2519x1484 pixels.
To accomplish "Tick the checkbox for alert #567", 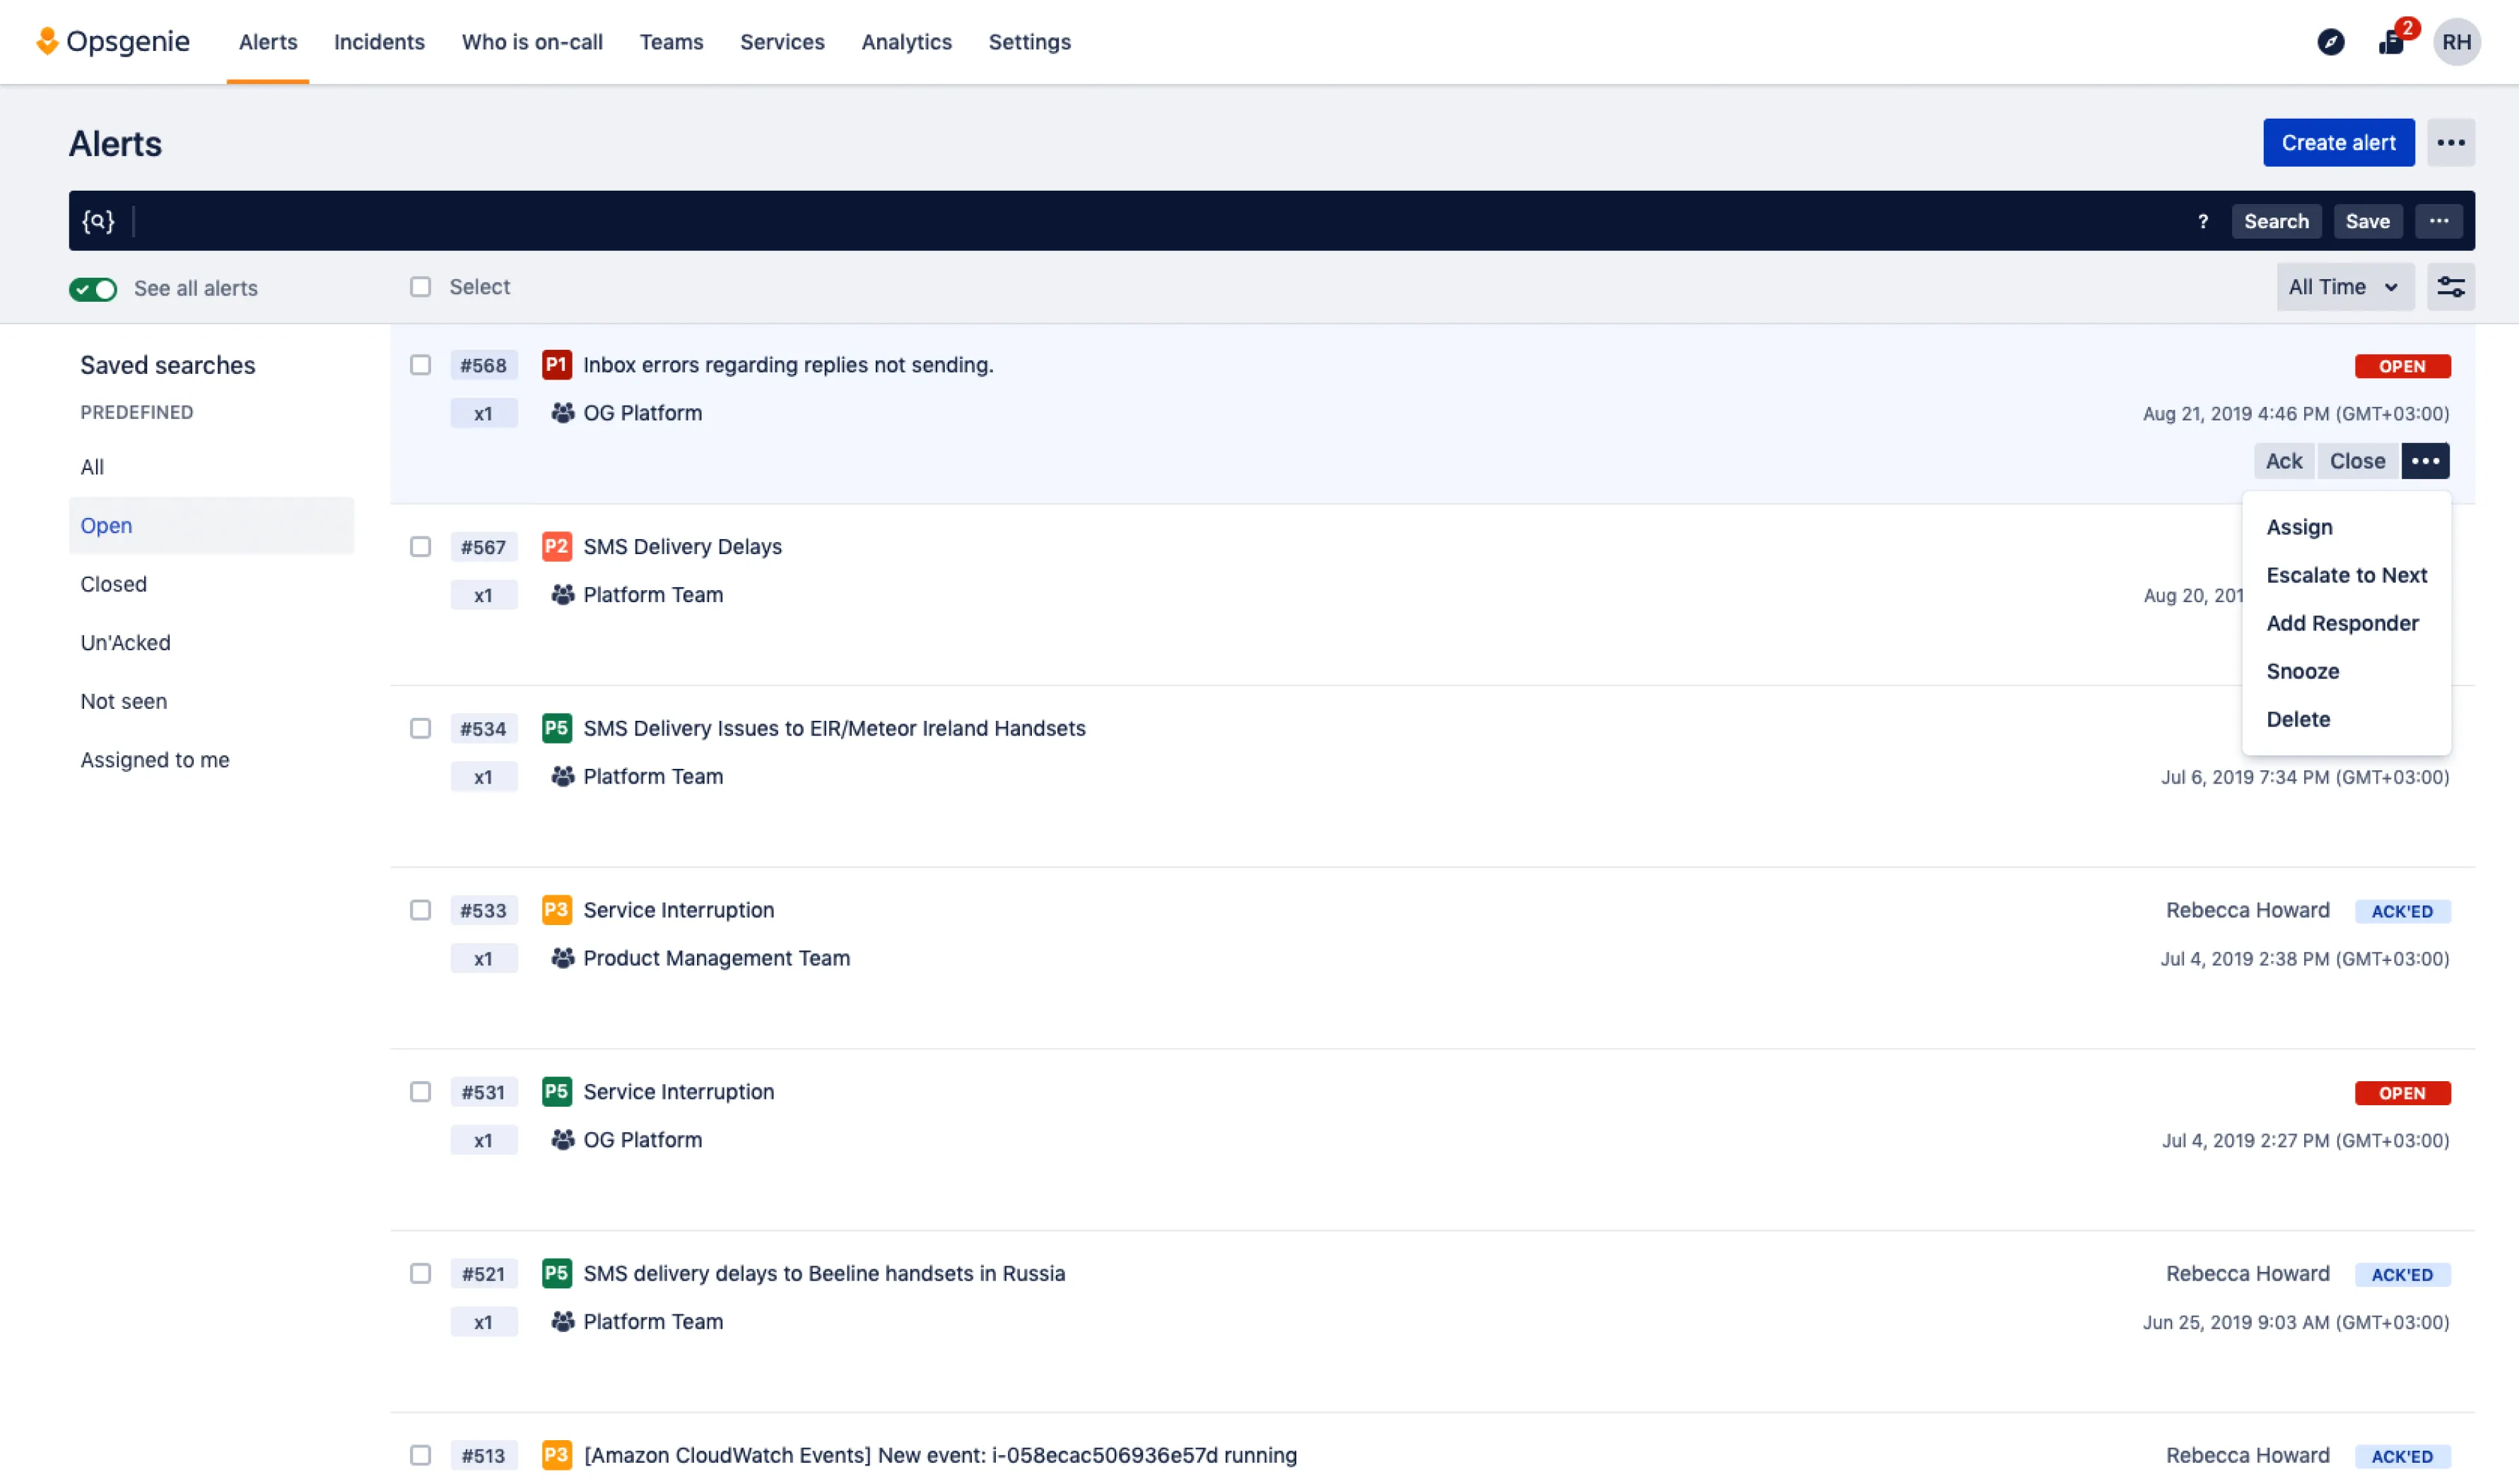I will (x=420, y=547).
